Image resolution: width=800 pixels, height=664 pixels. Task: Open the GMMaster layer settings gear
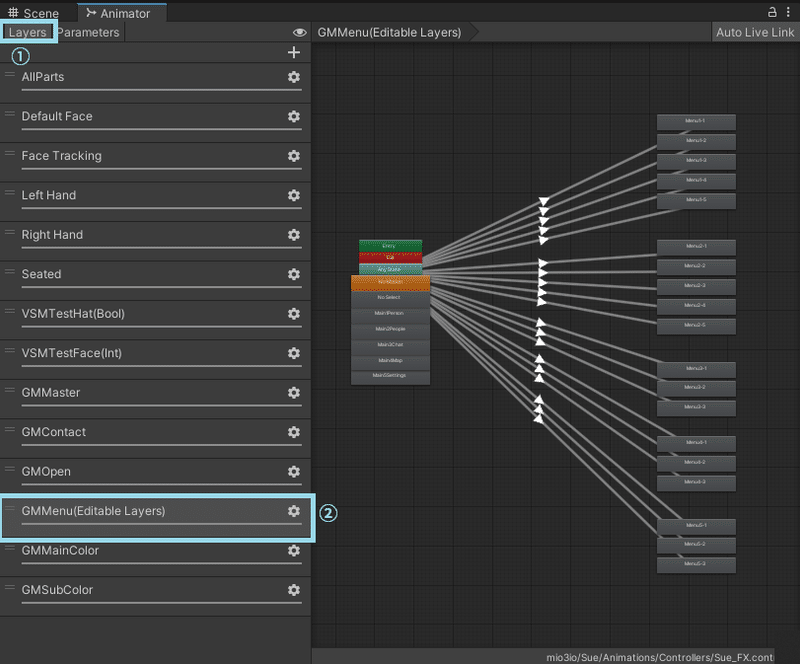click(x=293, y=392)
